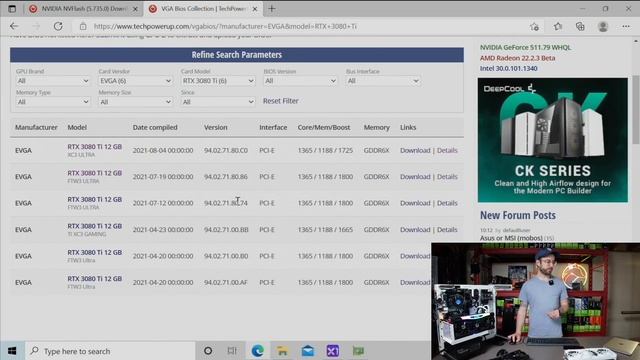Expand the BIOS Version dropdown
This screenshot has width=640, height=360.
300,81
